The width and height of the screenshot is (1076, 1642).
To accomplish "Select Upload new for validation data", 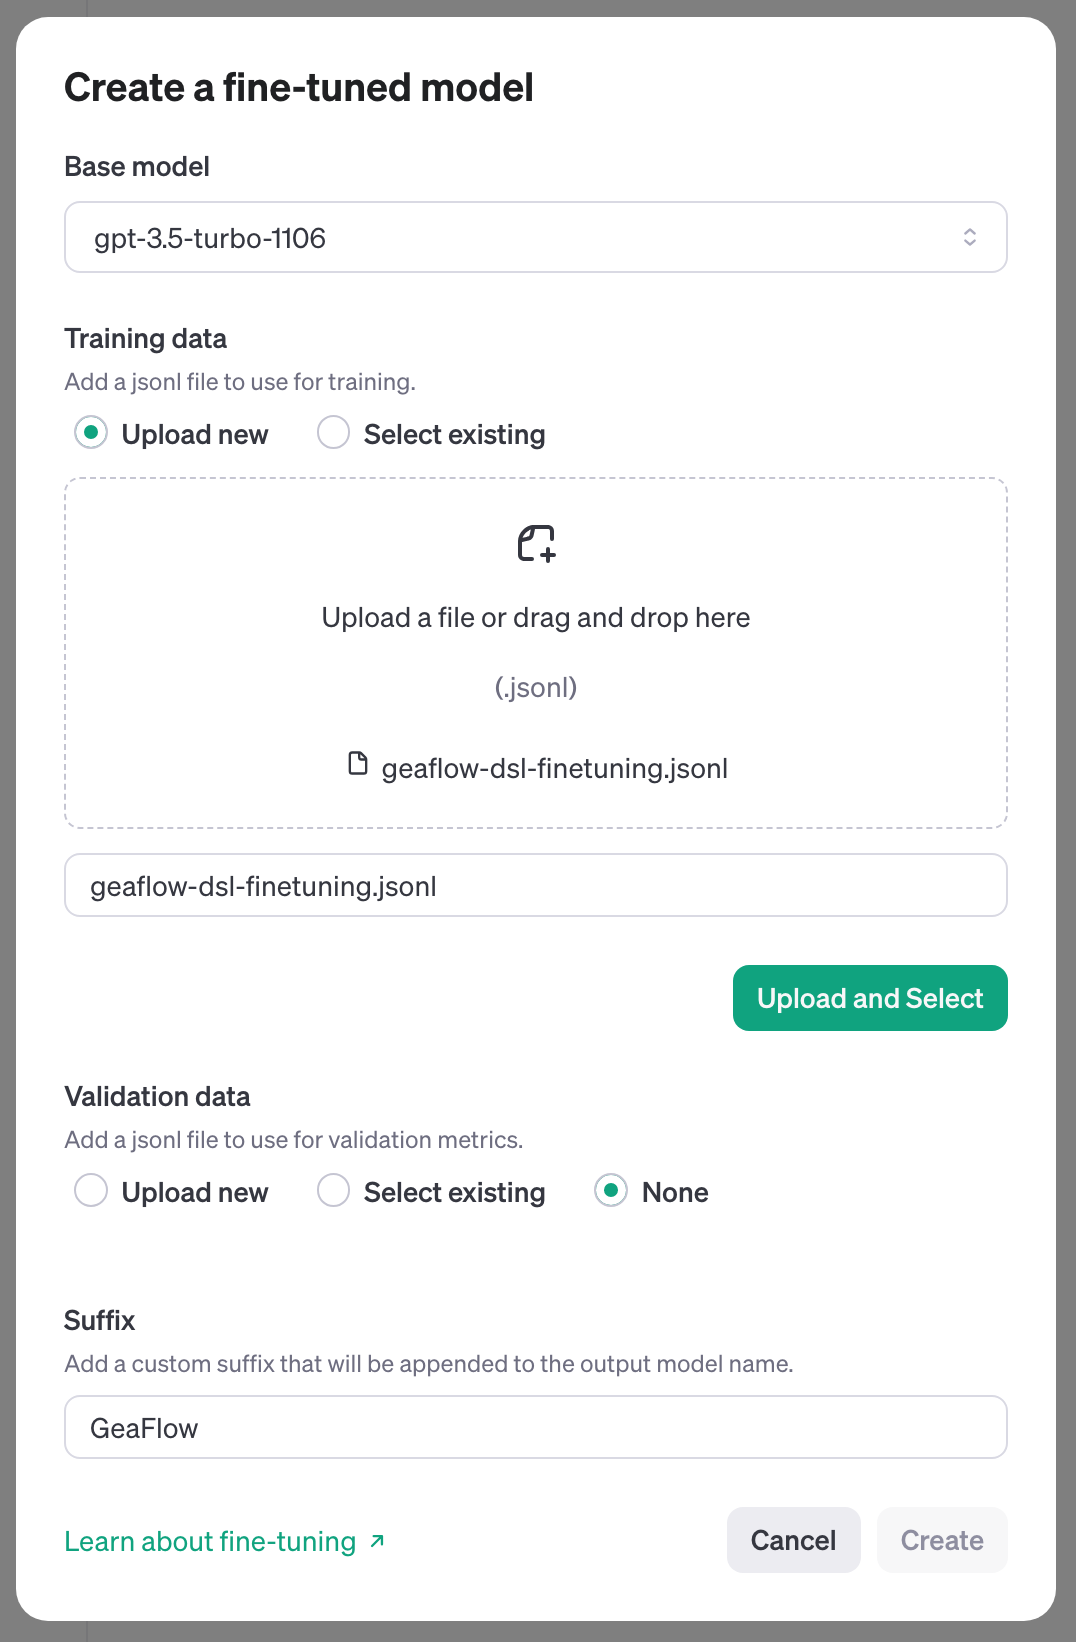I will click(x=91, y=1191).
